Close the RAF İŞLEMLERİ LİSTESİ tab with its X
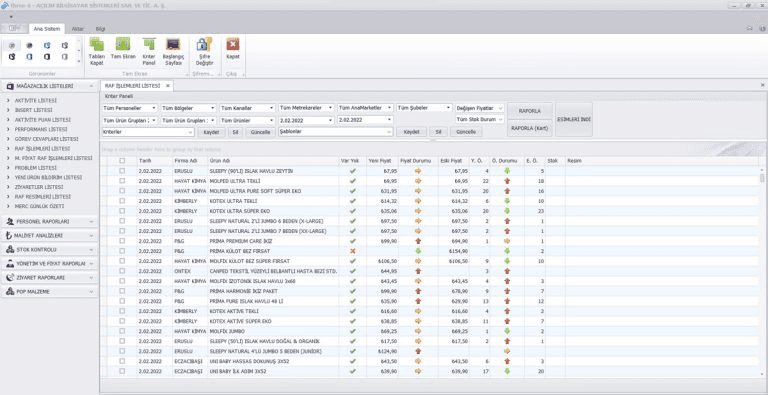The height and width of the screenshot is (395, 768). pos(168,86)
